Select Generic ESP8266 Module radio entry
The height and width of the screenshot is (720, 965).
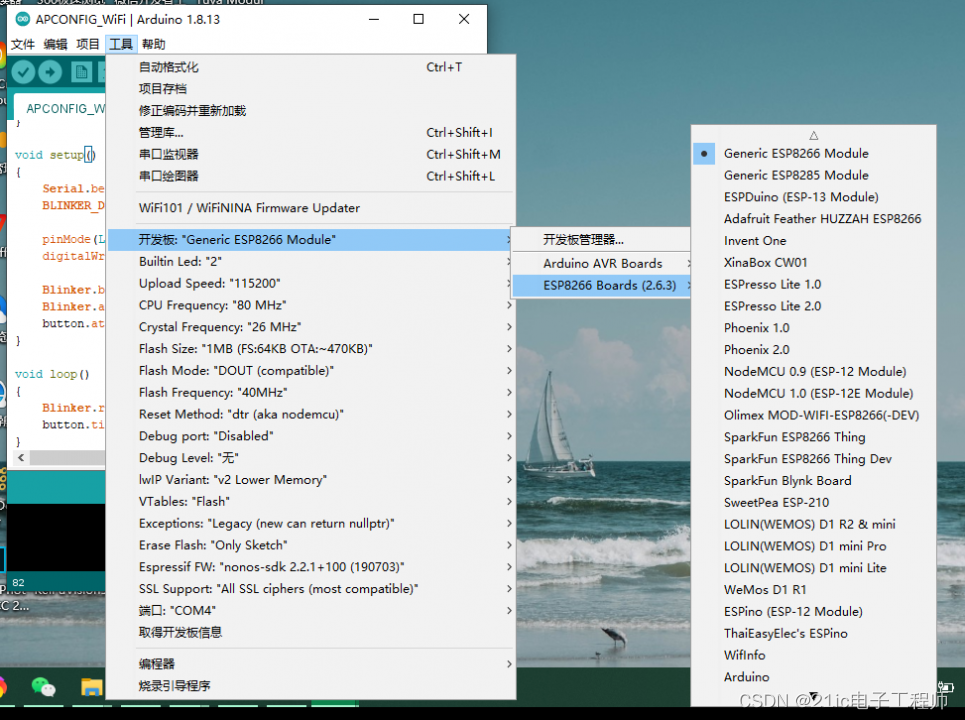tap(814, 153)
